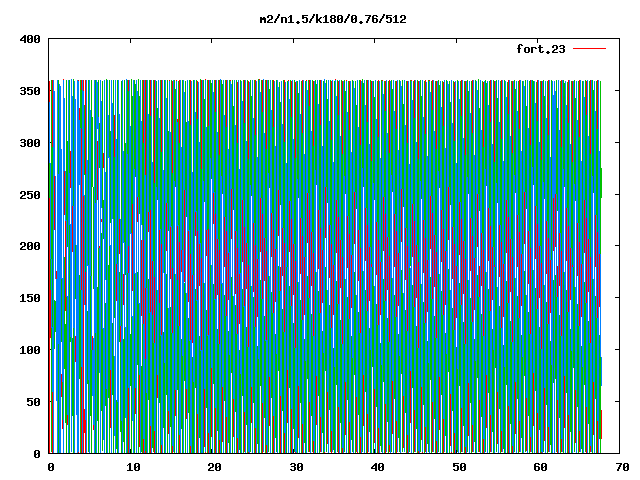This screenshot has height=480, width=640.
Task: Select the y-axis label 250
Action: click(x=30, y=195)
